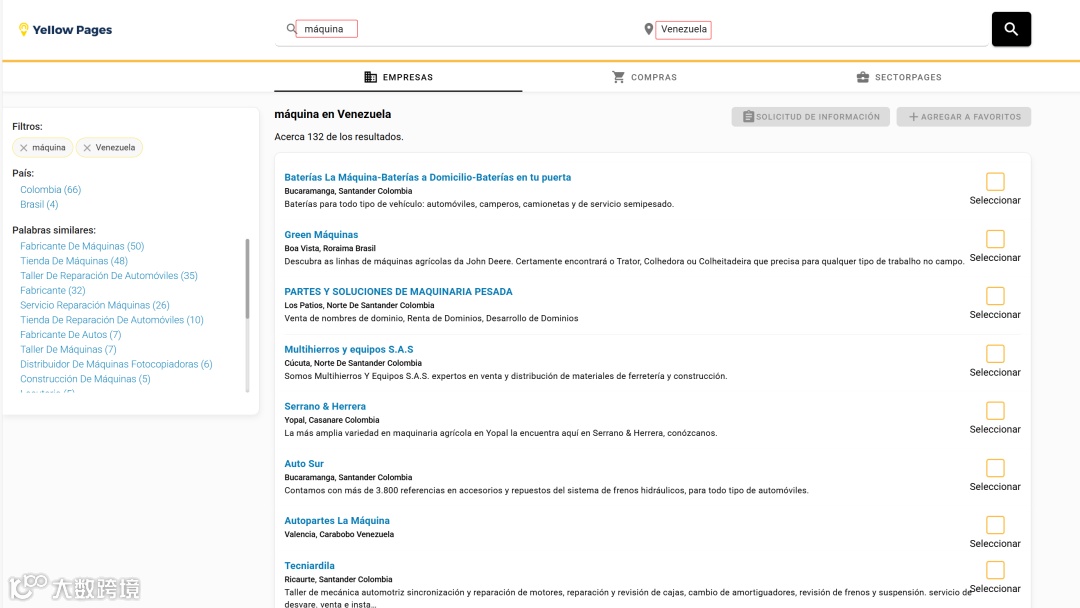This screenshot has width=1080, height=608.
Task: Open the Auto Sur listing
Action: click(304, 464)
